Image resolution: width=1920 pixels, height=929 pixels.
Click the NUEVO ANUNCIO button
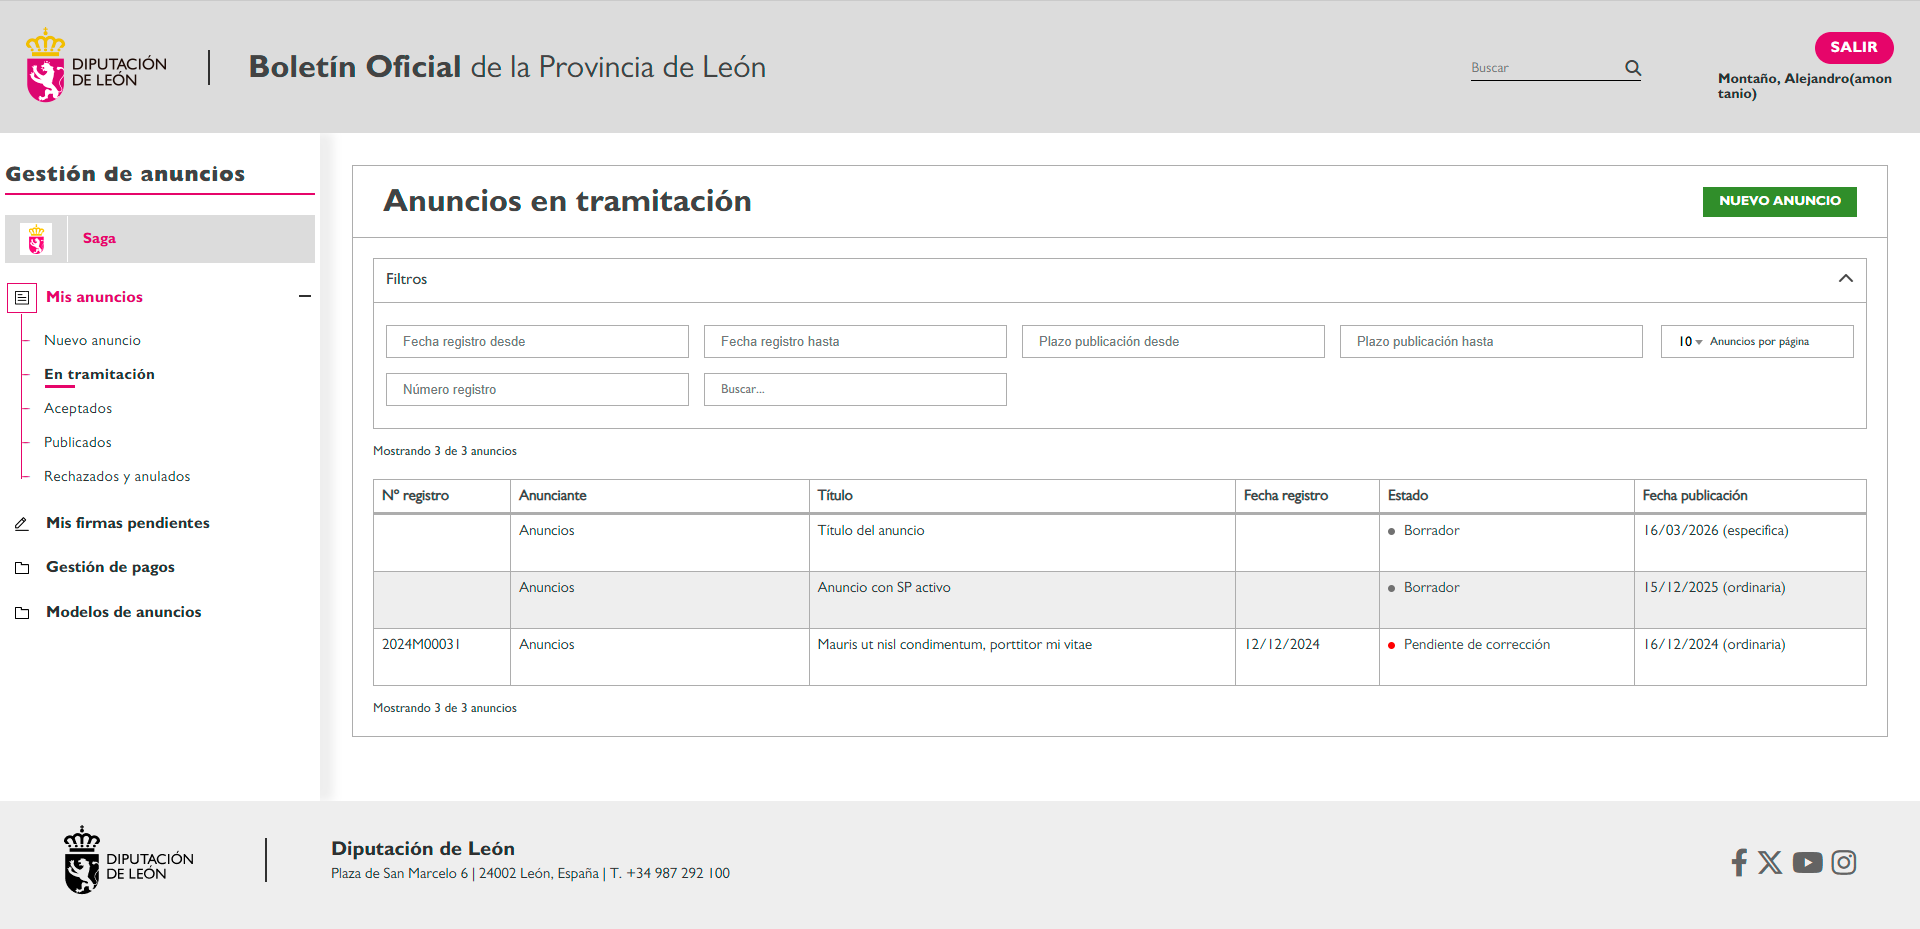coord(1779,201)
